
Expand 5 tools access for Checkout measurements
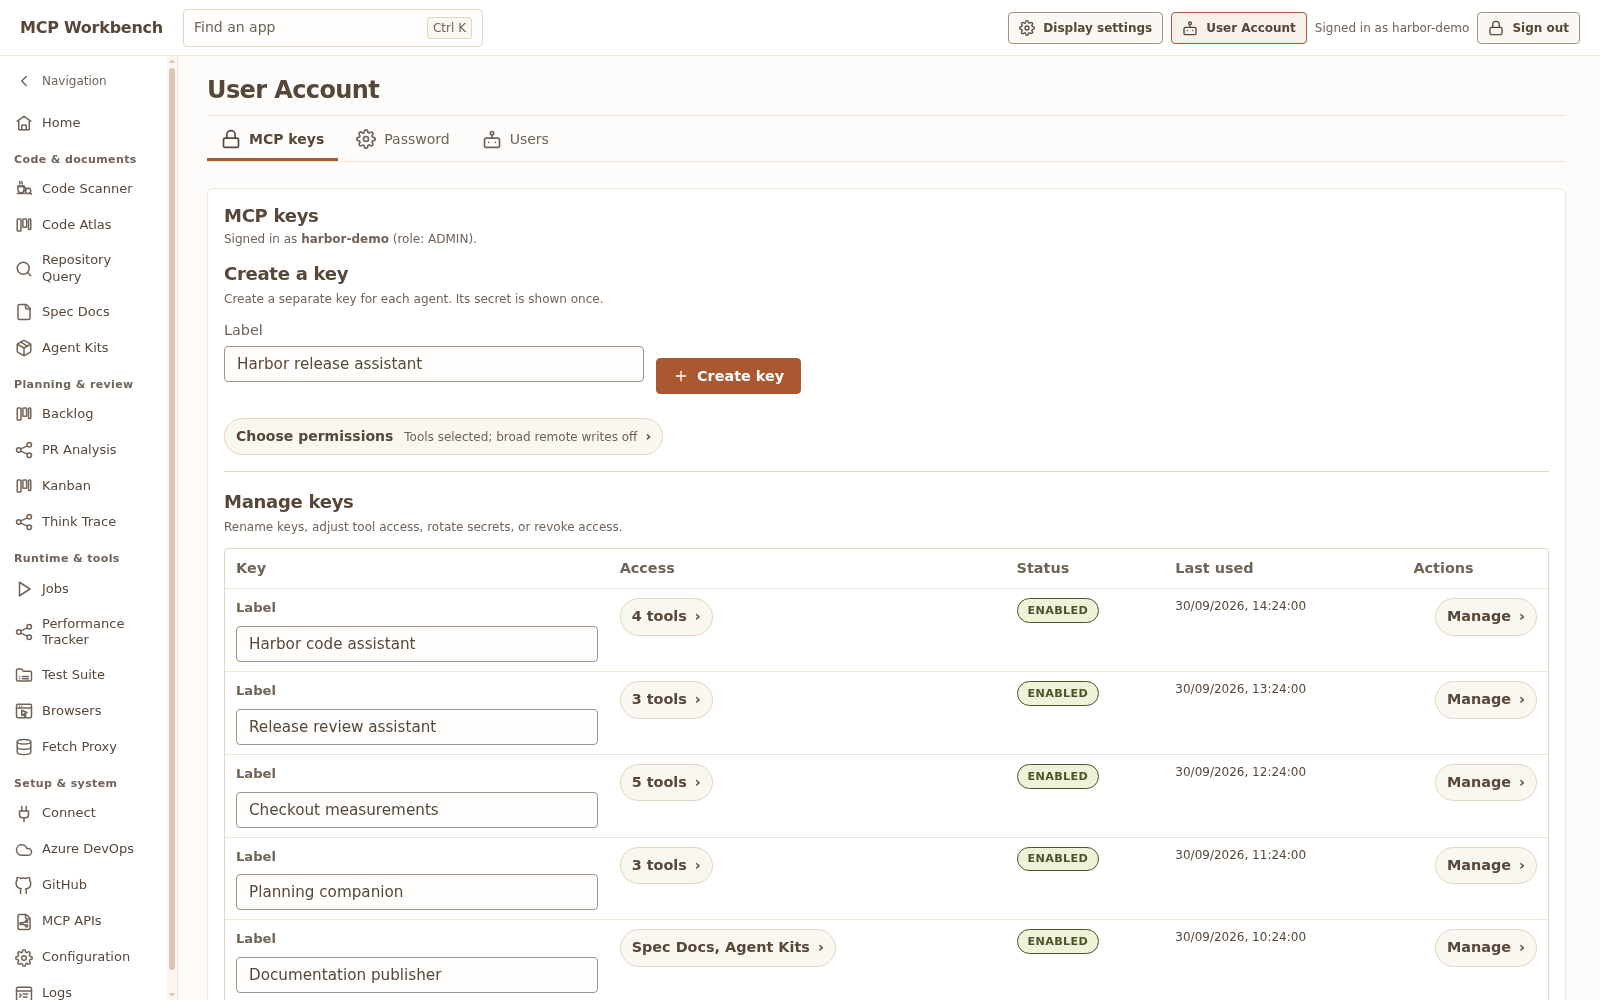coord(666,783)
